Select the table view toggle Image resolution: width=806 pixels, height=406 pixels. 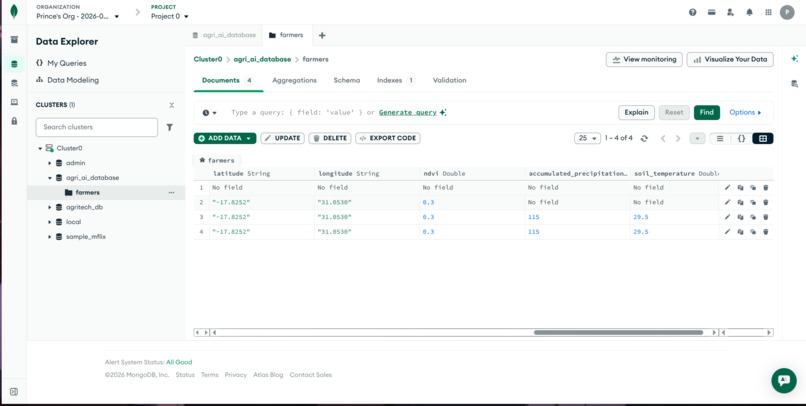pyautogui.click(x=763, y=138)
